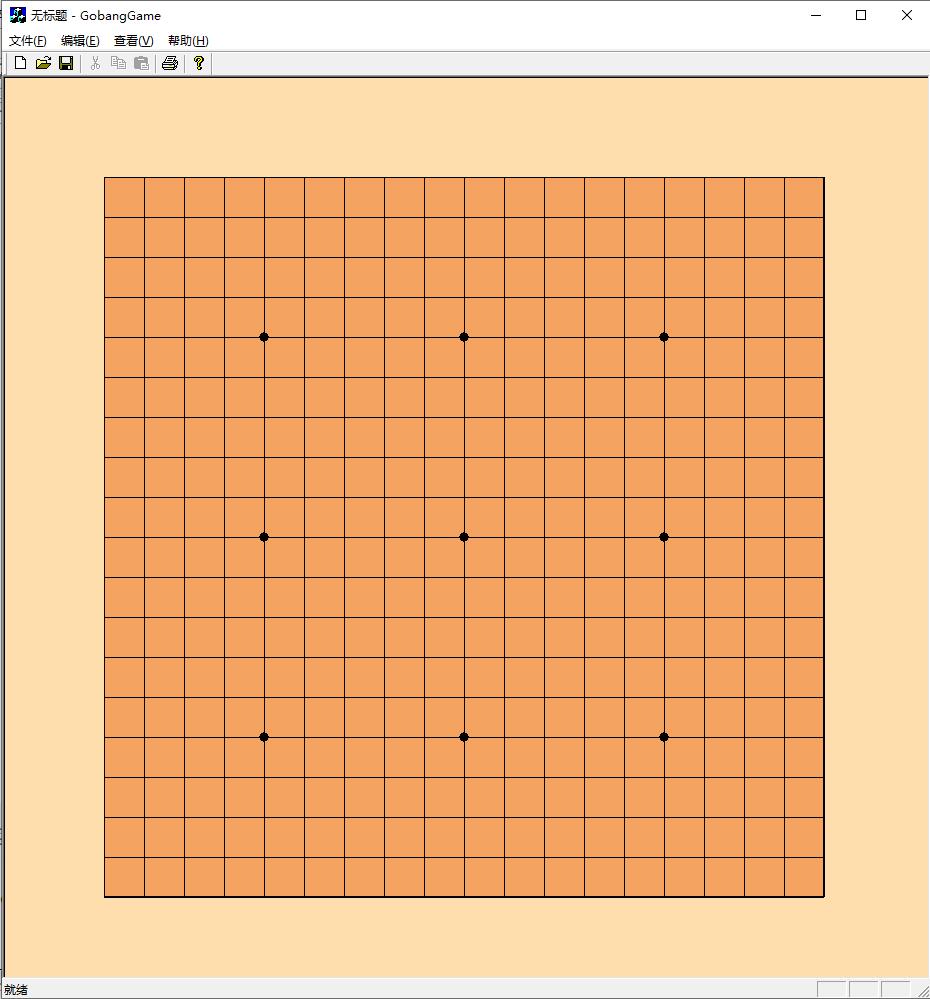Open About via question mark icon
Viewport: 930px width, 999px height.
tap(199, 63)
